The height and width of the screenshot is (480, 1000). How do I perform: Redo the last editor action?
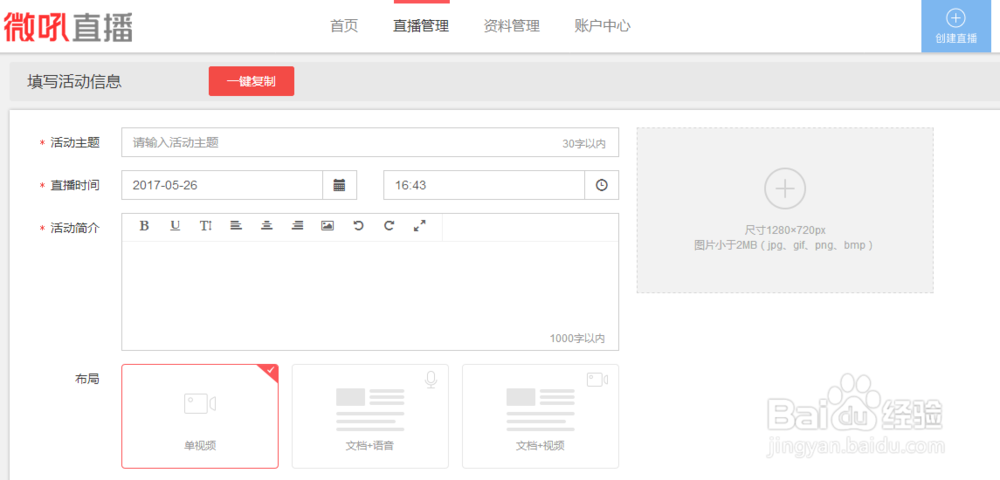[x=389, y=226]
